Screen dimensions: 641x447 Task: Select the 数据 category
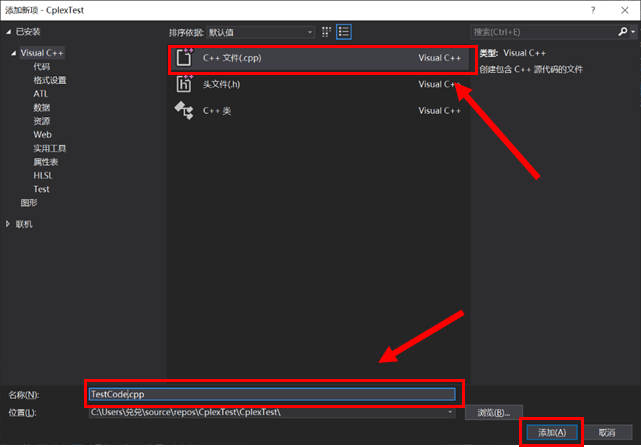click(42, 107)
